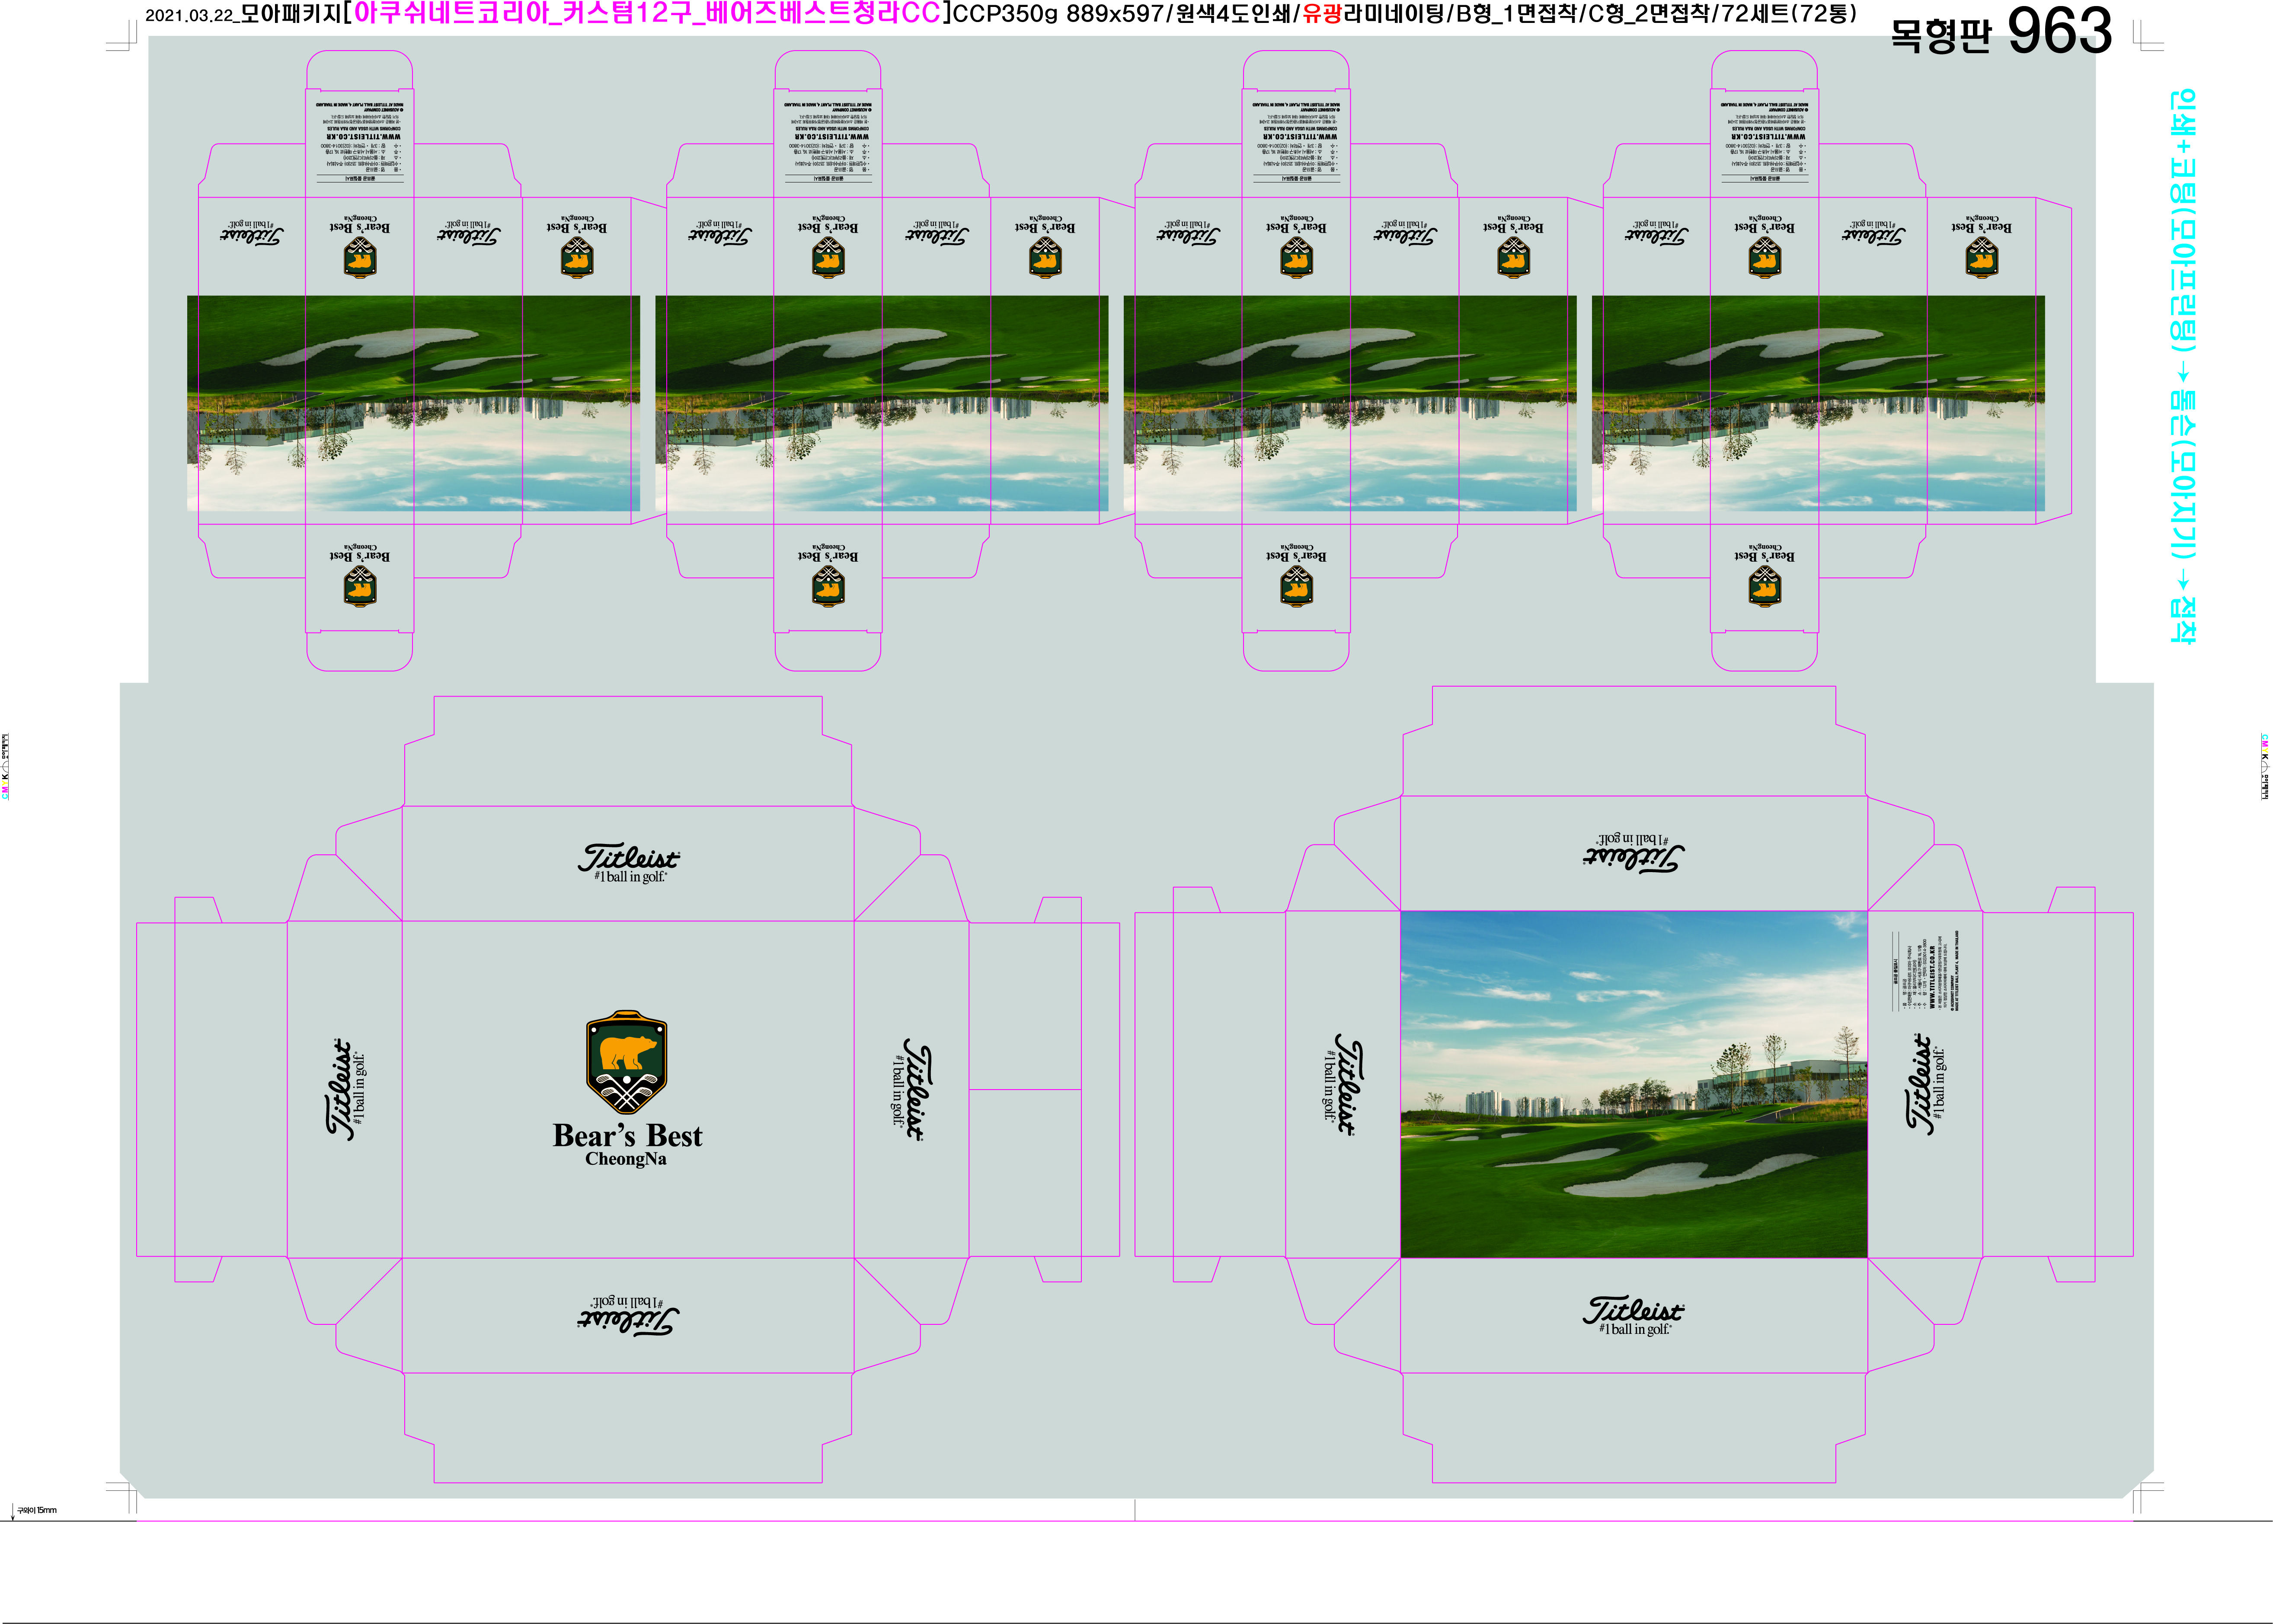Click the 'Bear's Best' title text

pos(627,1136)
